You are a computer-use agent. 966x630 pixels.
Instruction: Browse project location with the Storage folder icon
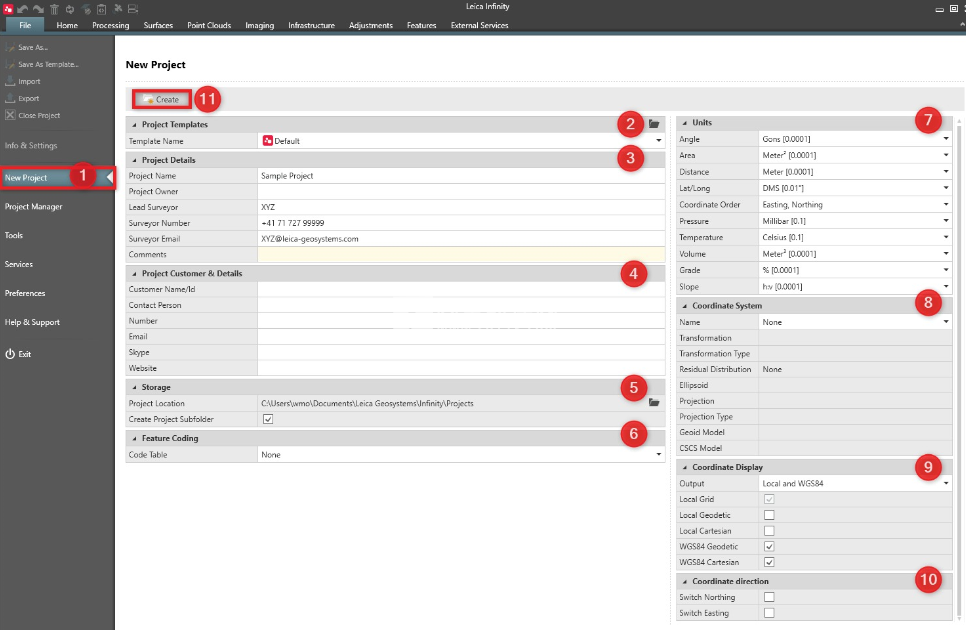pos(654,402)
